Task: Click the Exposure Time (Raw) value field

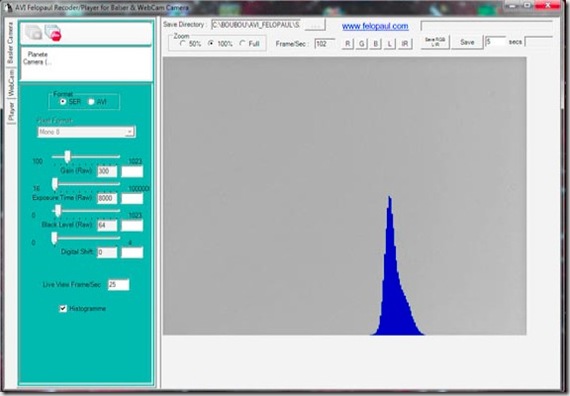Action: pyautogui.click(x=107, y=198)
